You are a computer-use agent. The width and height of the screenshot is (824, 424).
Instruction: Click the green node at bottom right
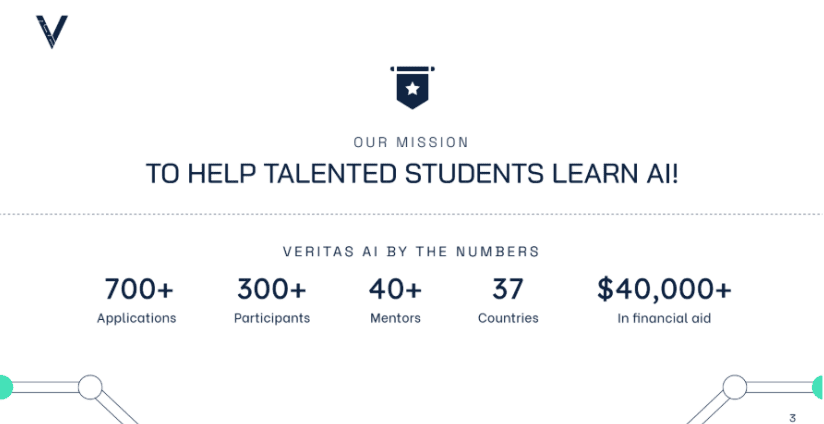pos(818,388)
